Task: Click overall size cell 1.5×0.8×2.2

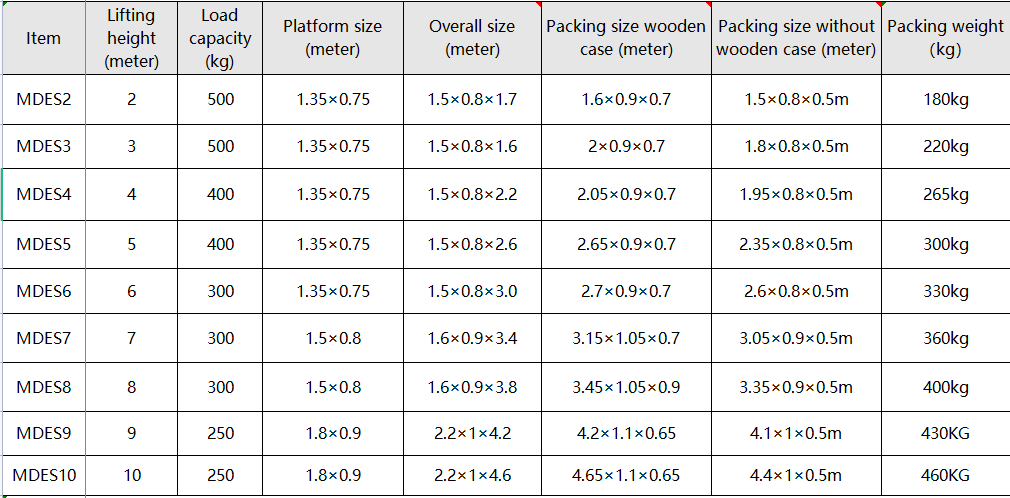Action: click(x=472, y=194)
